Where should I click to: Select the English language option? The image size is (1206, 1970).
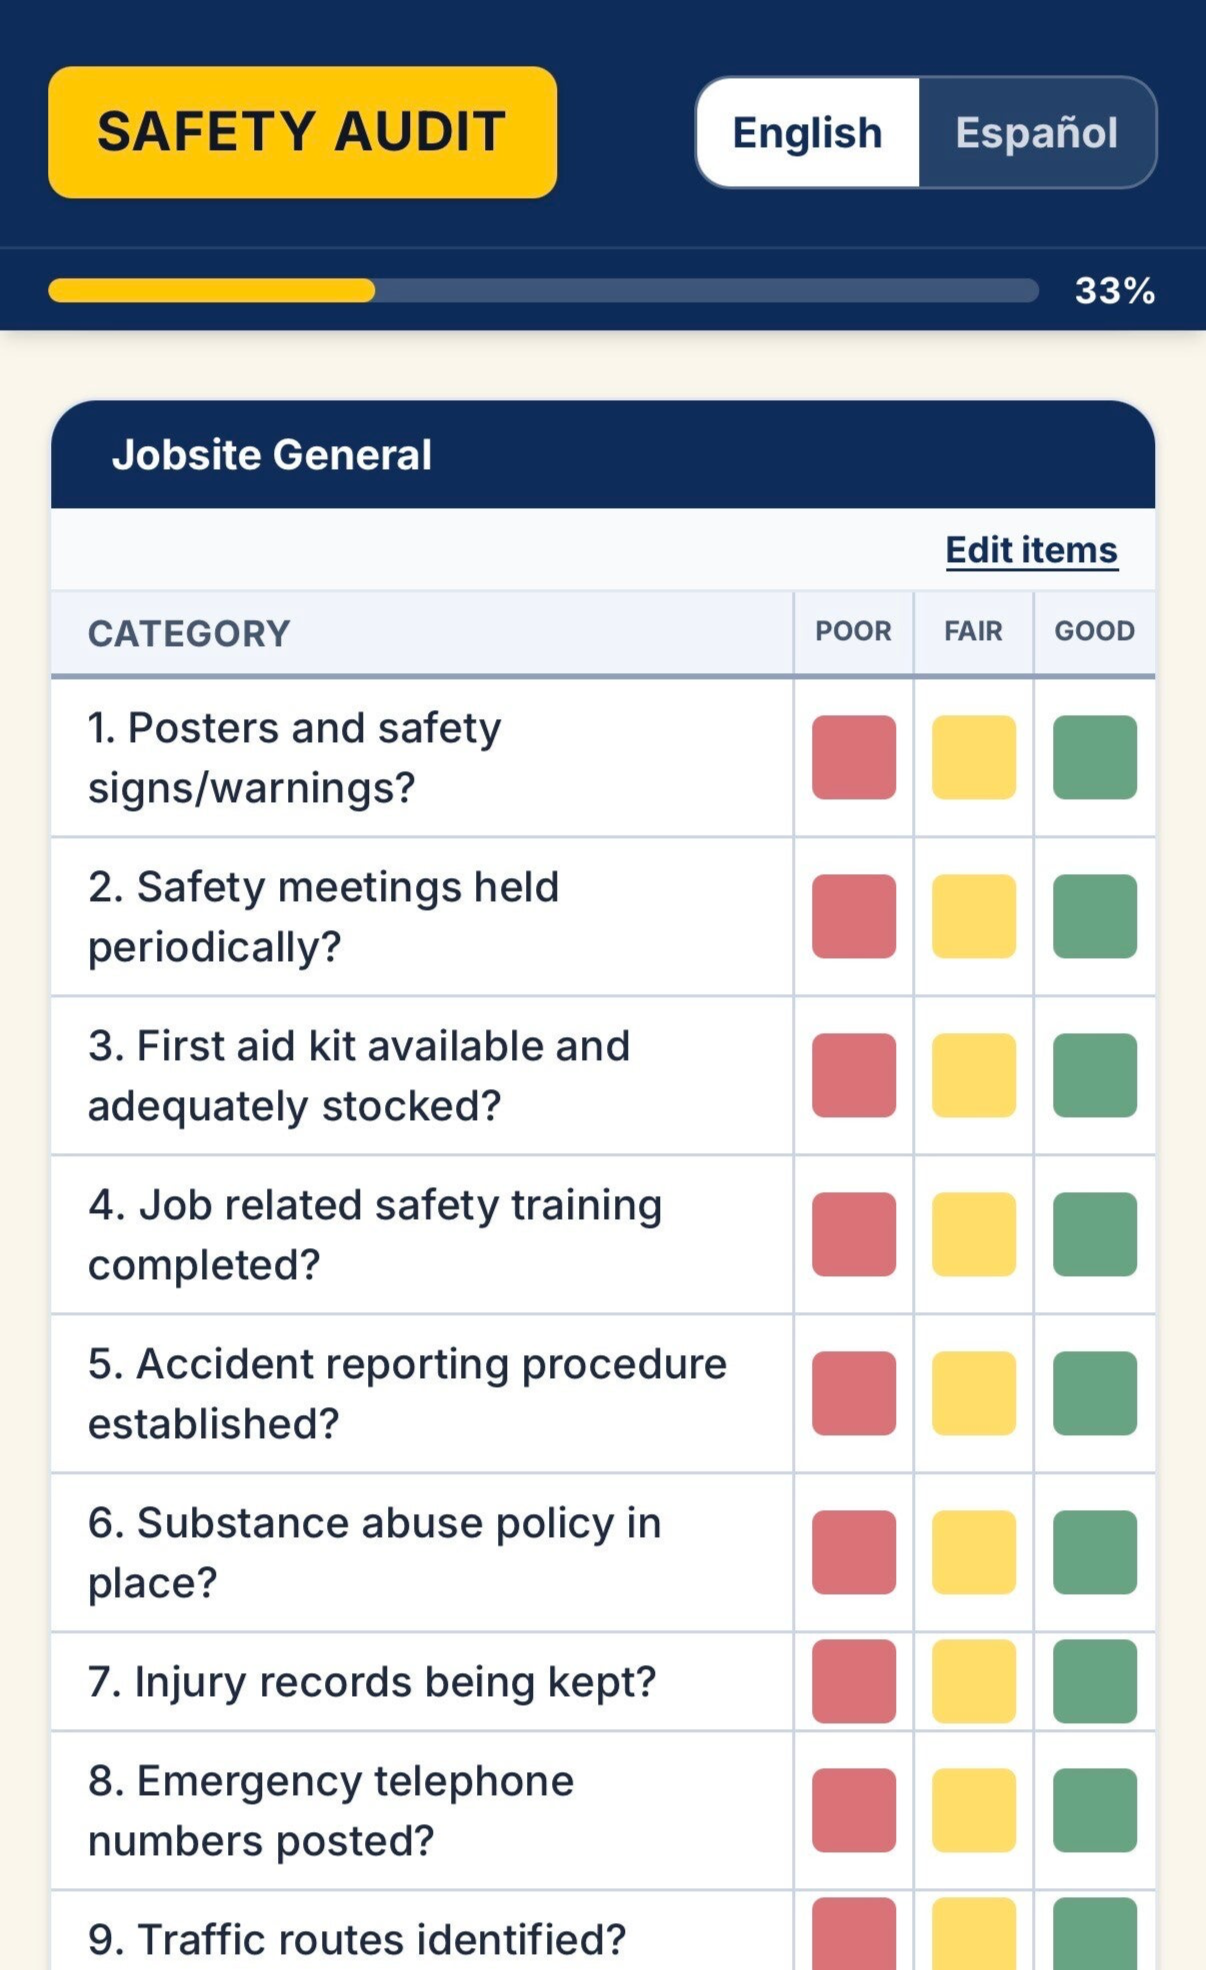point(808,132)
